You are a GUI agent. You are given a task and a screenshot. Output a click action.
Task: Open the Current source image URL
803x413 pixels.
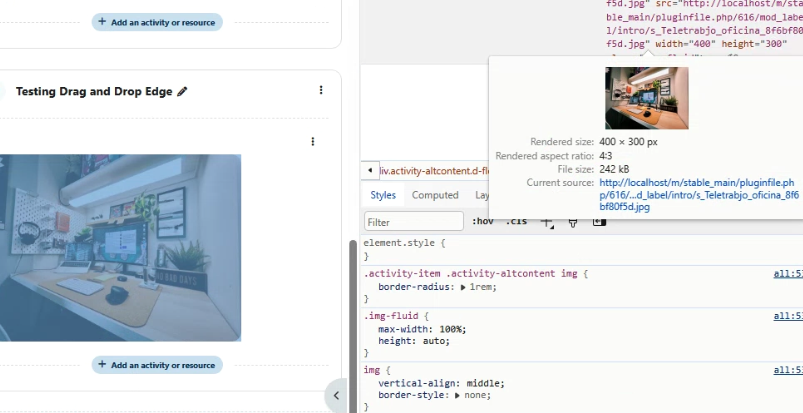click(699, 195)
